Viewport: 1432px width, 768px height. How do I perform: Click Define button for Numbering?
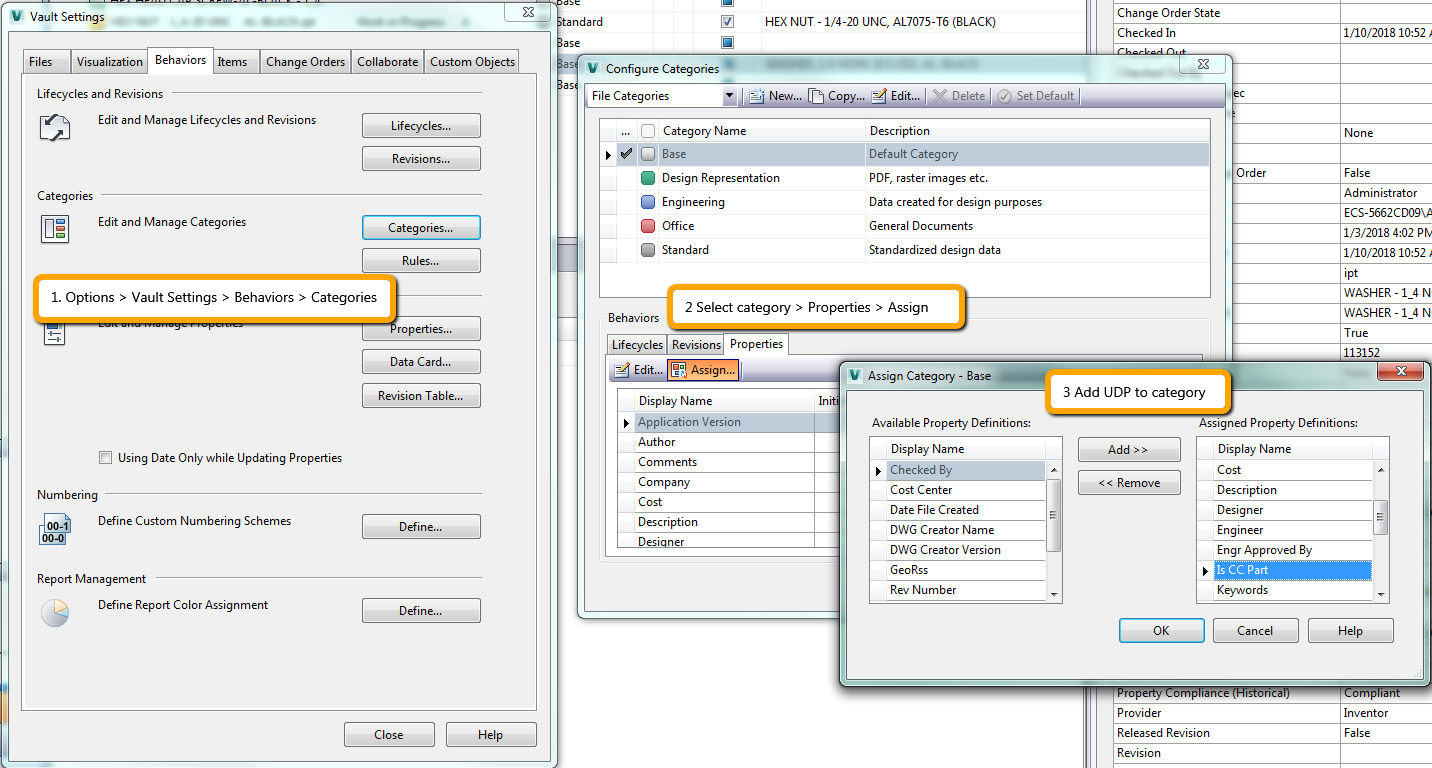pyautogui.click(x=421, y=527)
